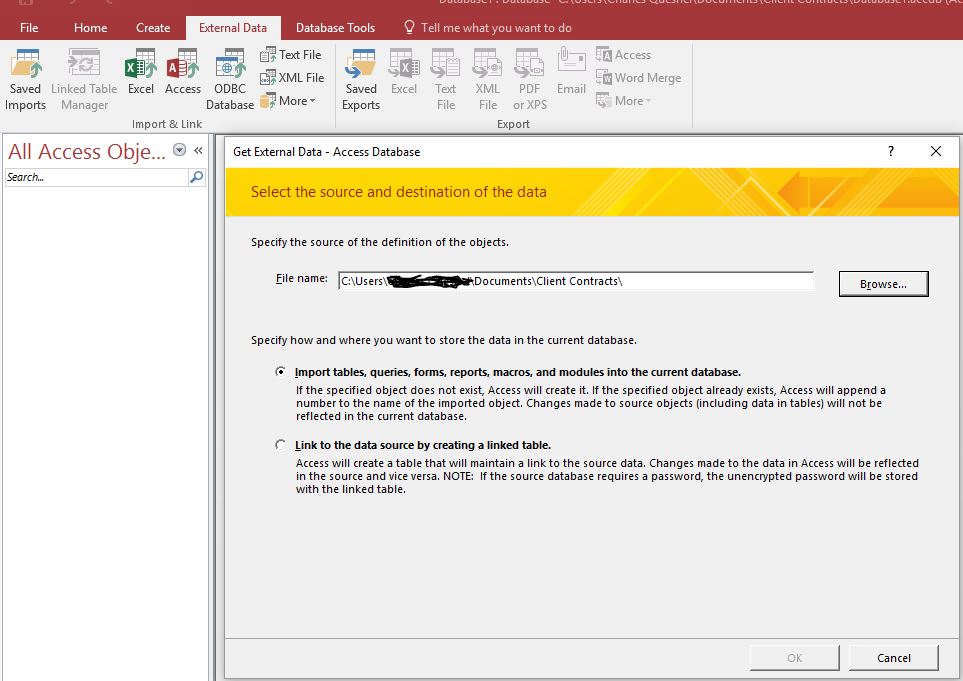Export via Email
Image resolution: width=963 pixels, height=681 pixels.
point(571,72)
